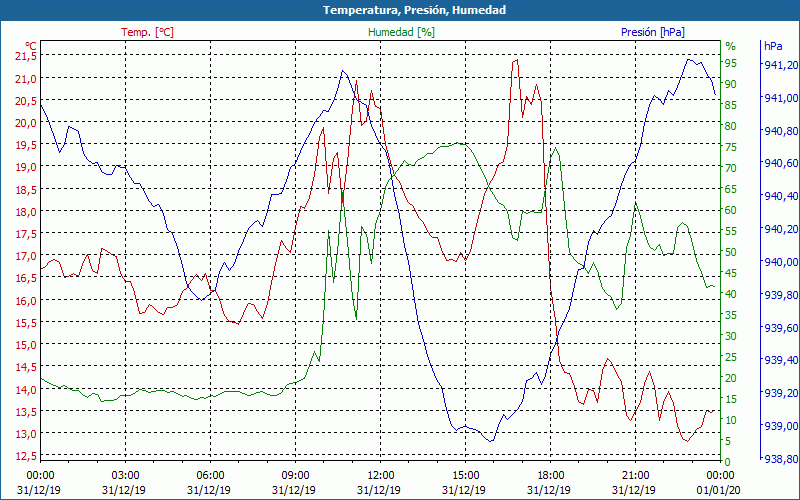Click the blue 'hPa' unit atop pressure axis
The height and width of the screenshot is (500, 800).
click(x=773, y=46)
